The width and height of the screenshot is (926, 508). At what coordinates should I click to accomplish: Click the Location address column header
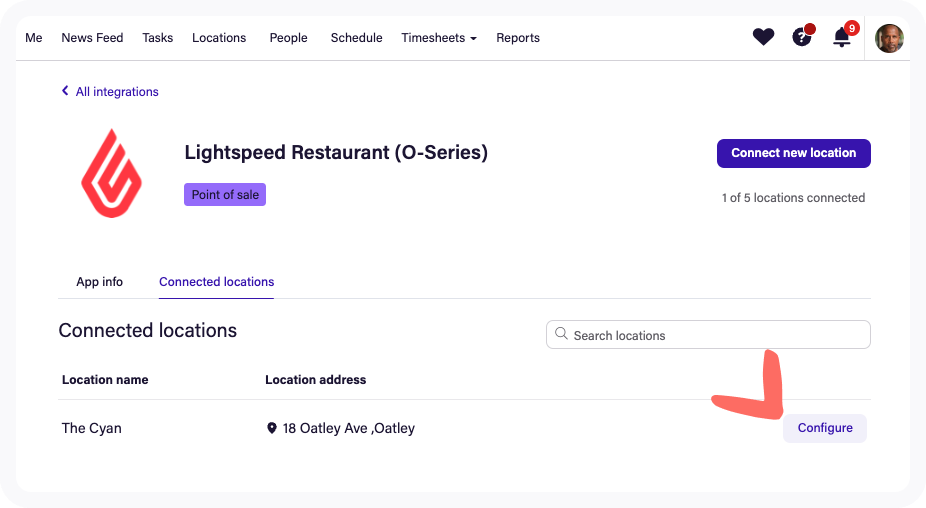315,380
